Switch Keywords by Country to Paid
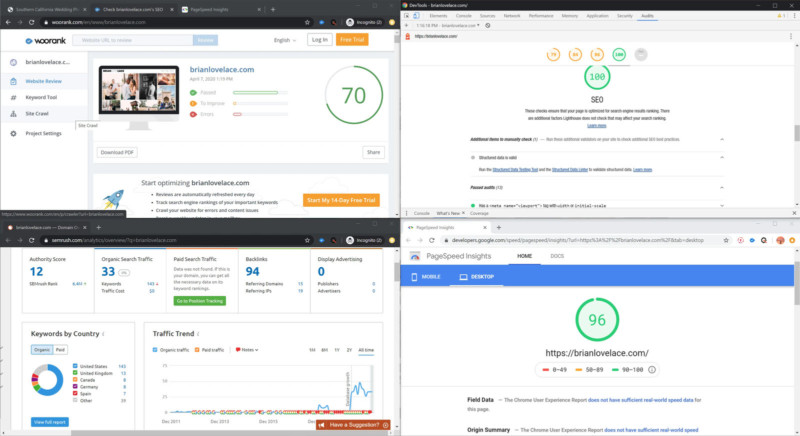The height and width of the screenshot is (436, 800). (60, 350)
